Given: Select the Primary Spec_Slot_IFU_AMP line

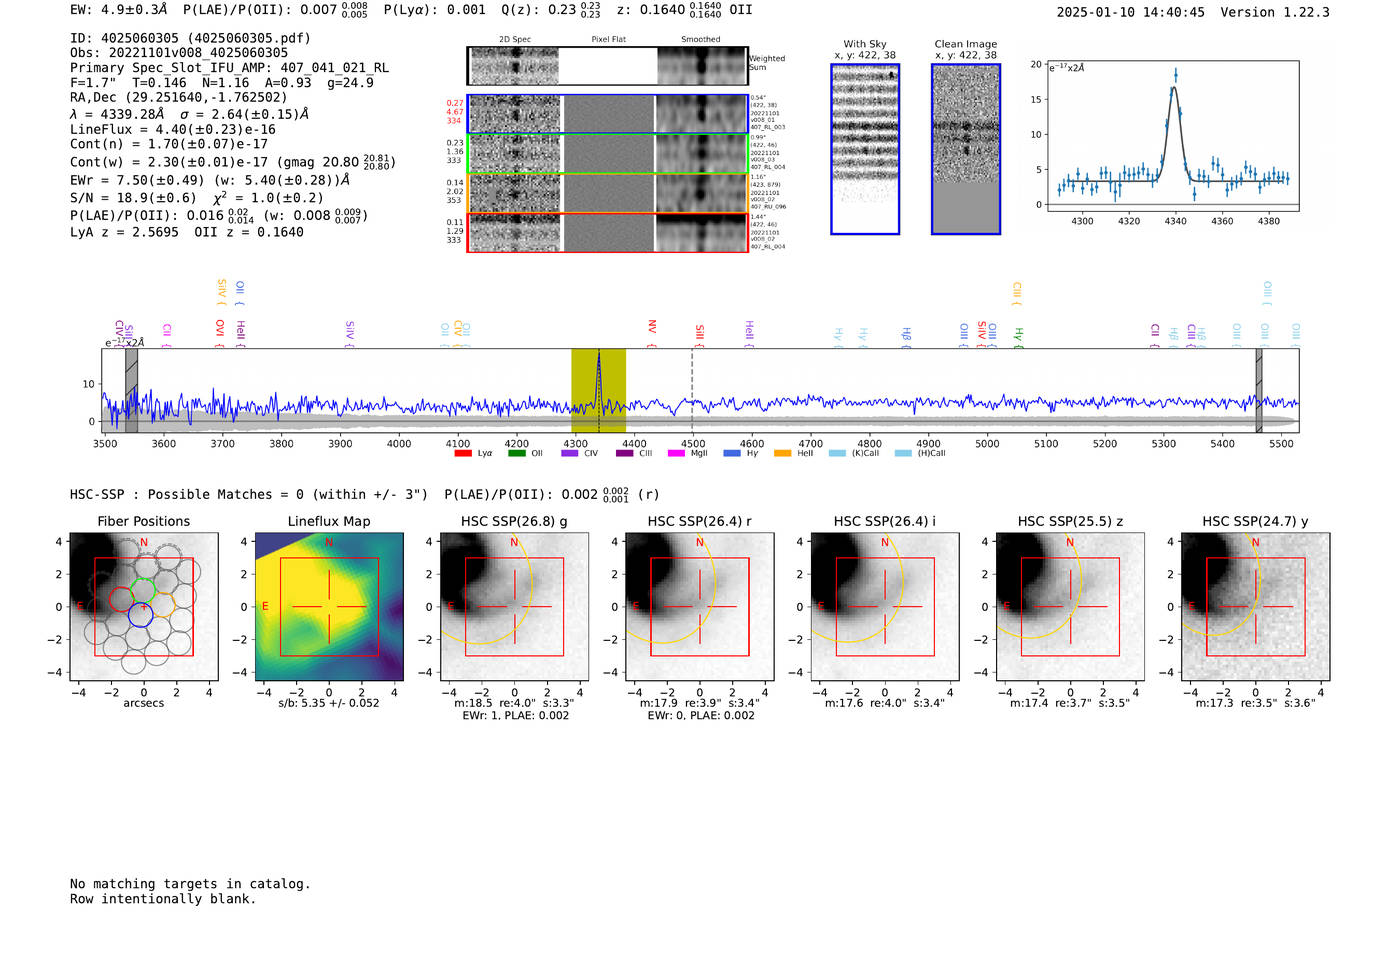Looking at the screenshot, I should click(229, 68).
